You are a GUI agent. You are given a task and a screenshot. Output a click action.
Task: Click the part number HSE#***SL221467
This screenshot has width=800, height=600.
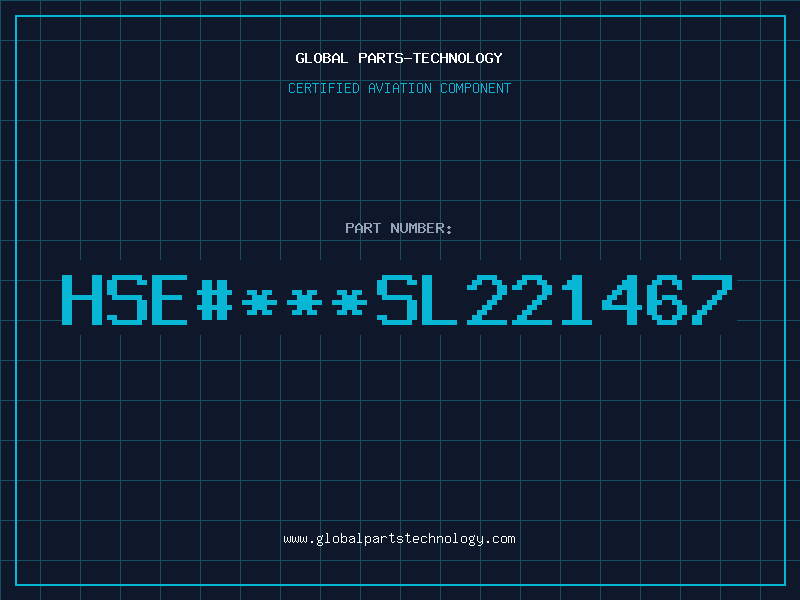pyautogui.click(x=397, y=299)
